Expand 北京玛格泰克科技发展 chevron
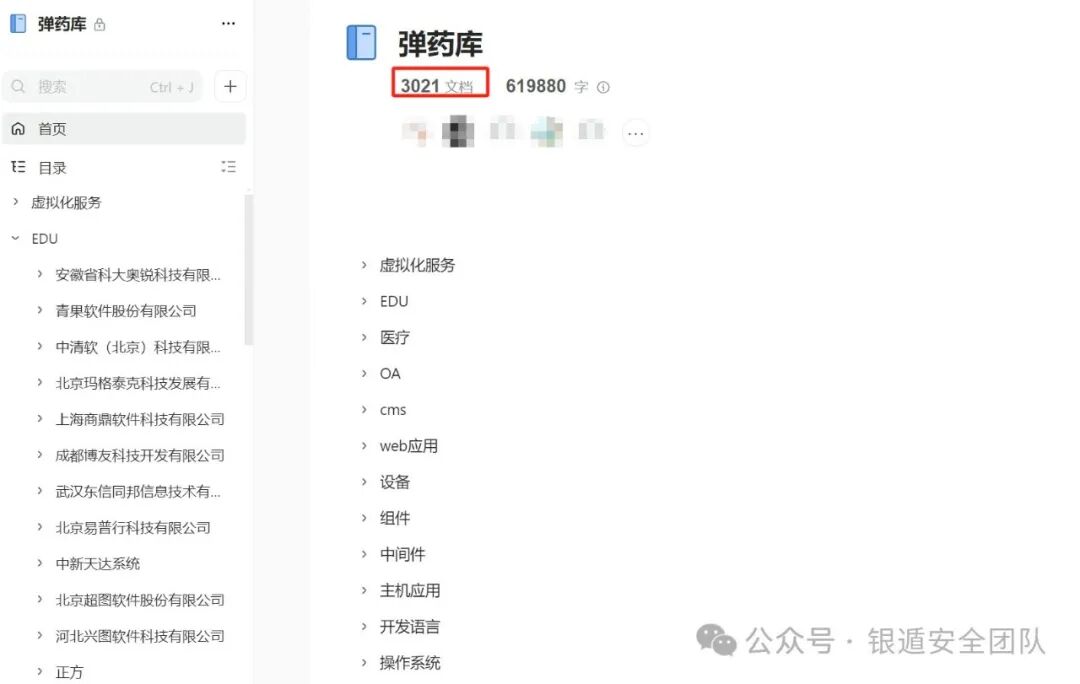 tap(40, 382)
